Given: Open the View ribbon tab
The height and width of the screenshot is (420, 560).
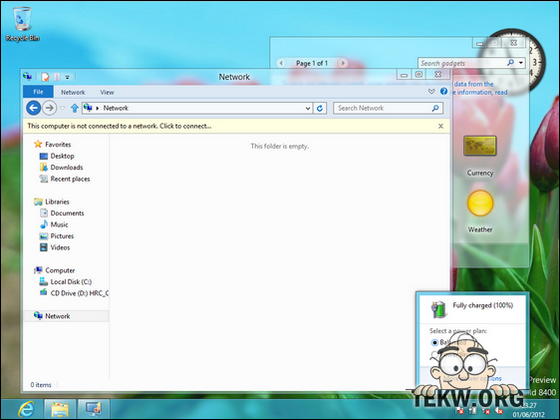Looking at the screenshot, I should pos(107,92).
